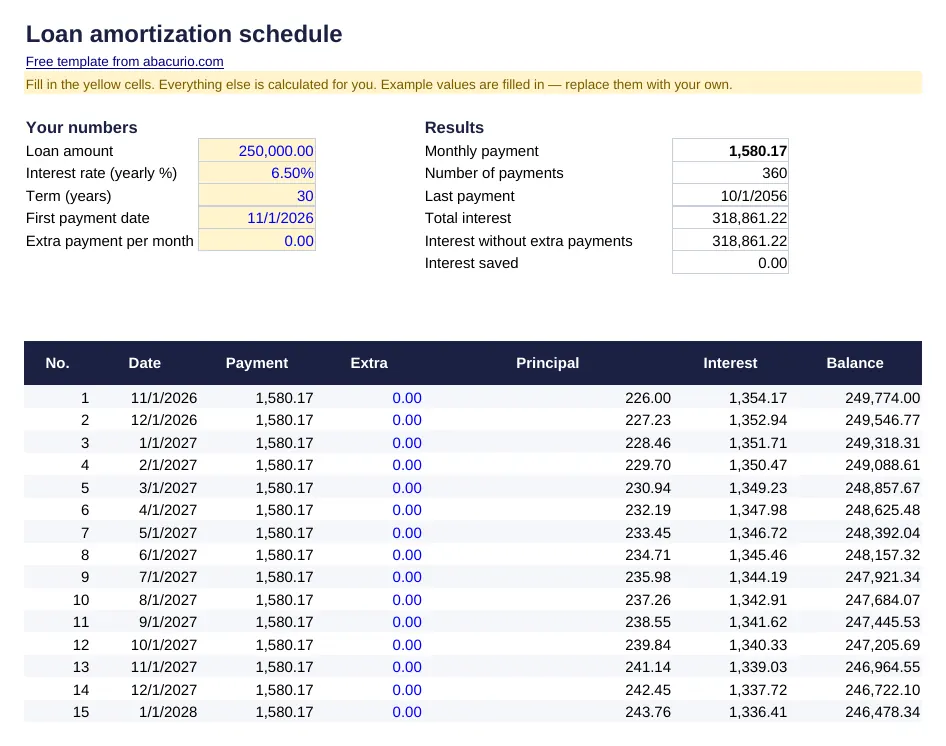Click the 'Interest' column header
Screen dimensions: 946x746
click(730, 363)
